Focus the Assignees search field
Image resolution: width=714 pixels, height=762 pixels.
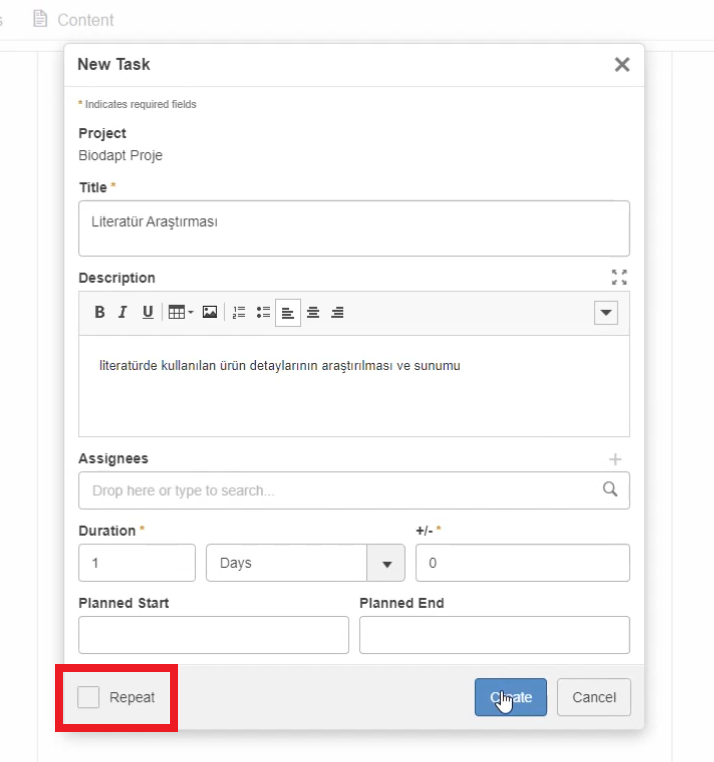[340, 490]
